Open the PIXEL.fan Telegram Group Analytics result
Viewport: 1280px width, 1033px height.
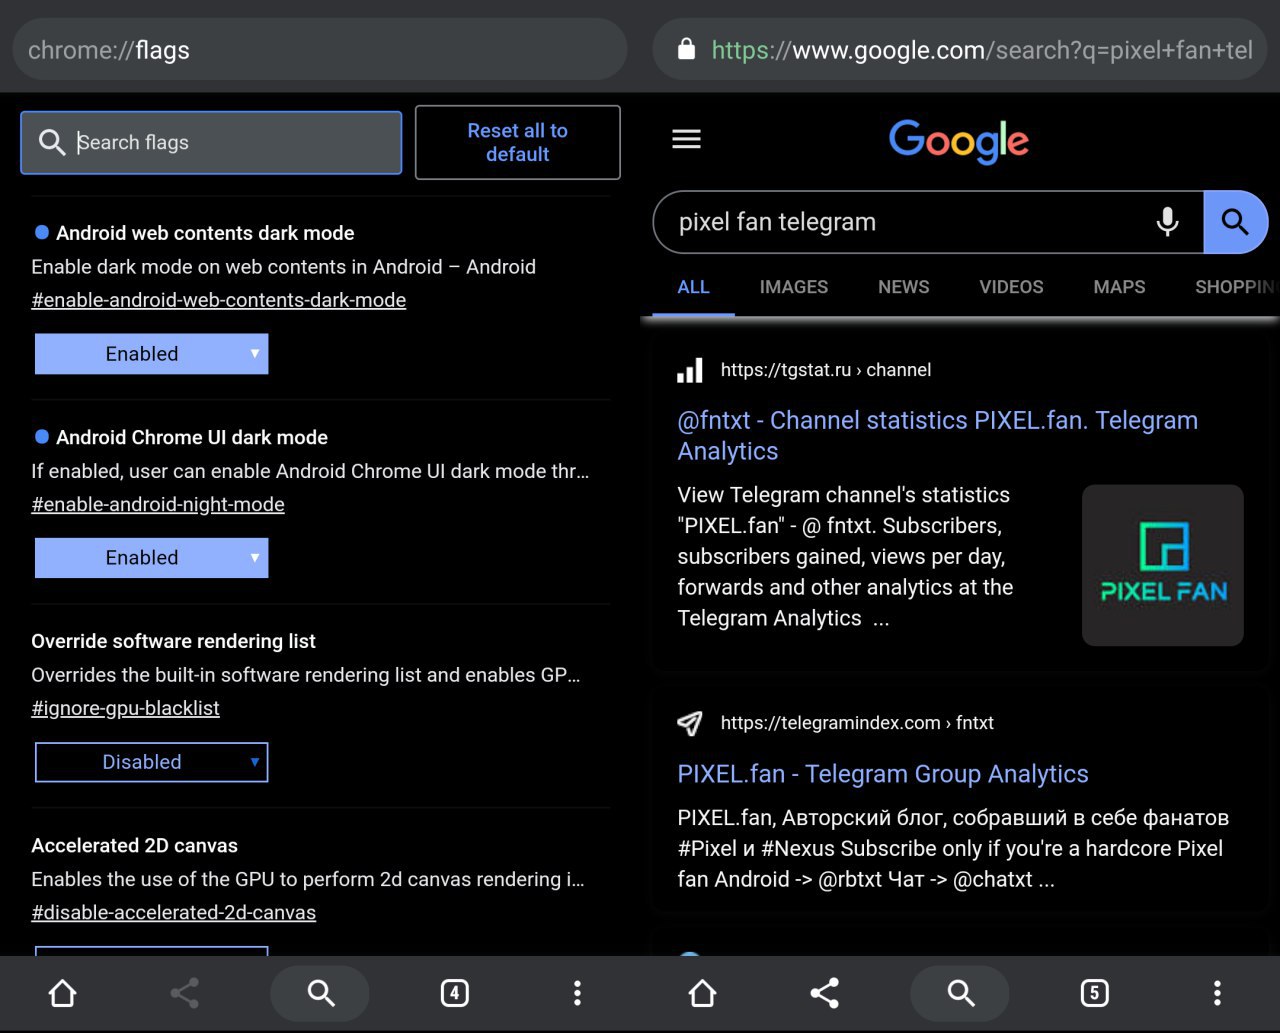click(x=882, y=774)
